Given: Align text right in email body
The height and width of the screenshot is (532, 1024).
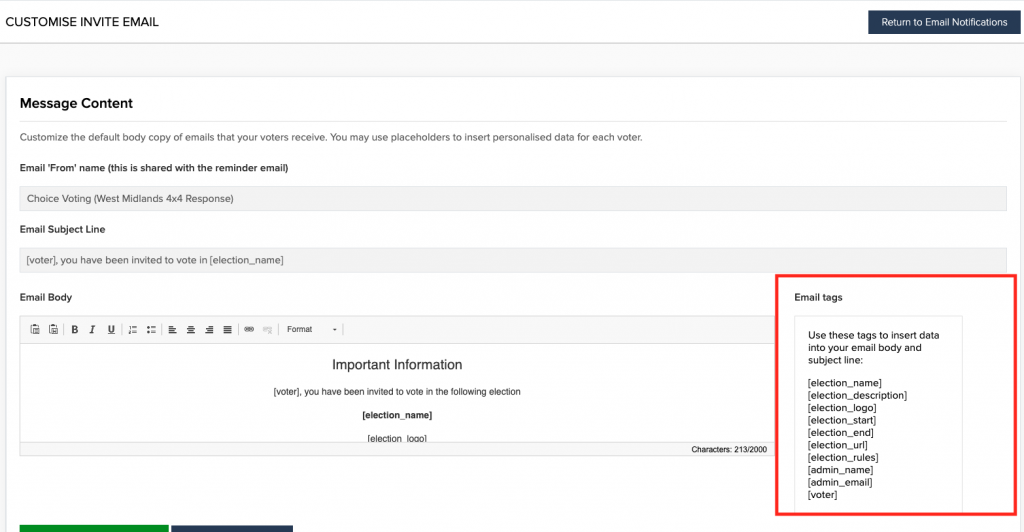Looking at the screenshot, I should click(209, 330).
